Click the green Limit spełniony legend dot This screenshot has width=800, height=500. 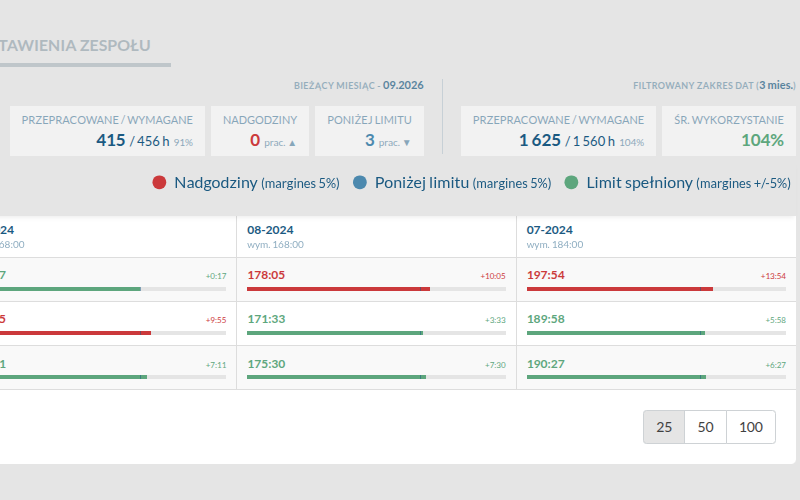coord(571,183)
